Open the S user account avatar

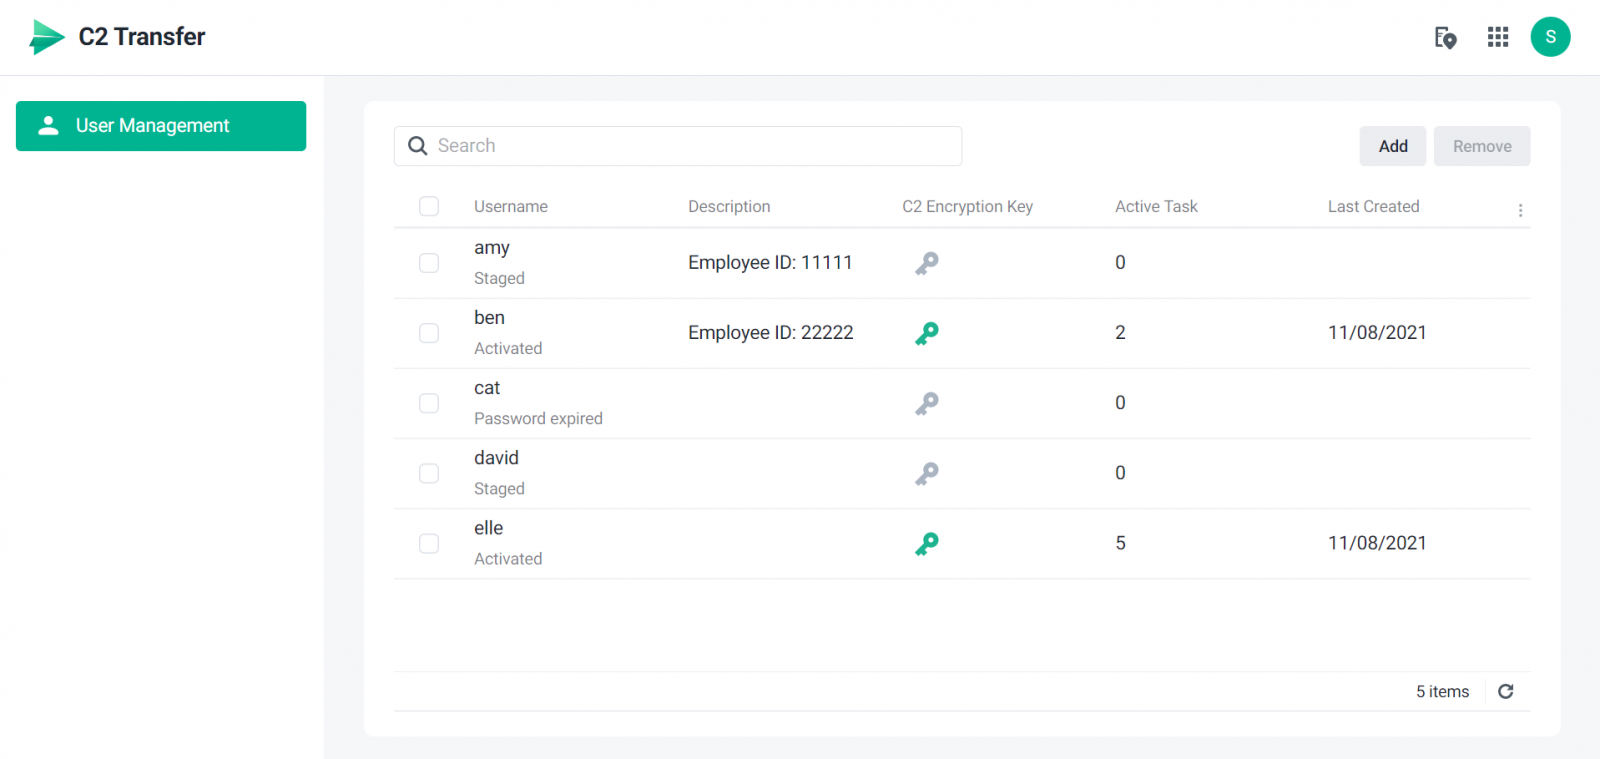[1550, 37]
